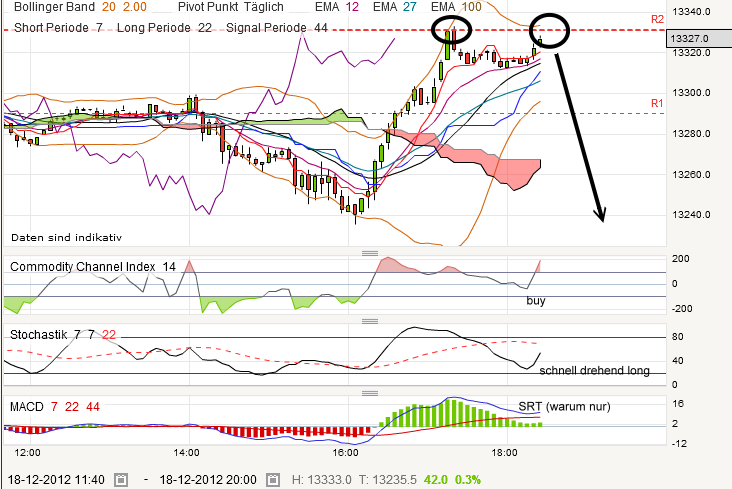Click the Short Periode 7 setting
Viewport: 732px width, 489px height.
coord(58,28)
